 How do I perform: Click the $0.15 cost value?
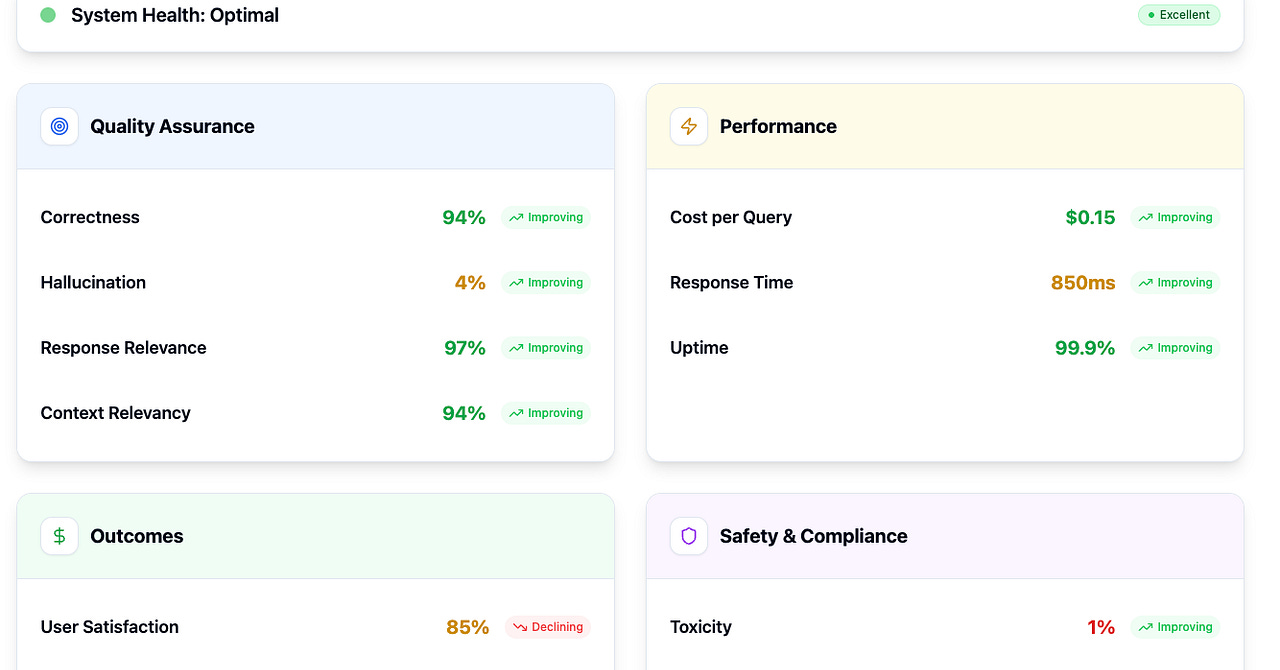1090,217
